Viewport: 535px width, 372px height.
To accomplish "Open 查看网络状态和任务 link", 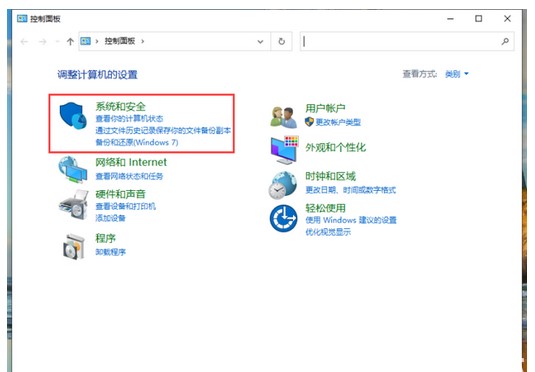I will (129, 176).
